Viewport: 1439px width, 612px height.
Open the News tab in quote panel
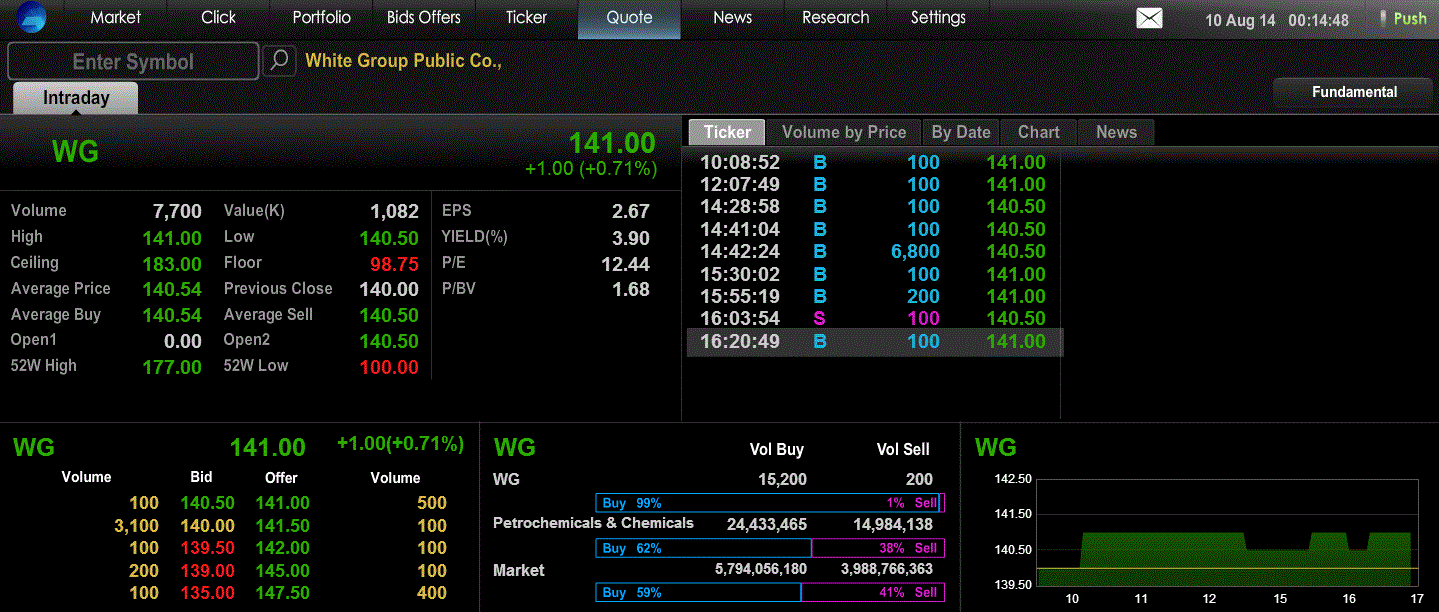click(x=1116, y=132)
